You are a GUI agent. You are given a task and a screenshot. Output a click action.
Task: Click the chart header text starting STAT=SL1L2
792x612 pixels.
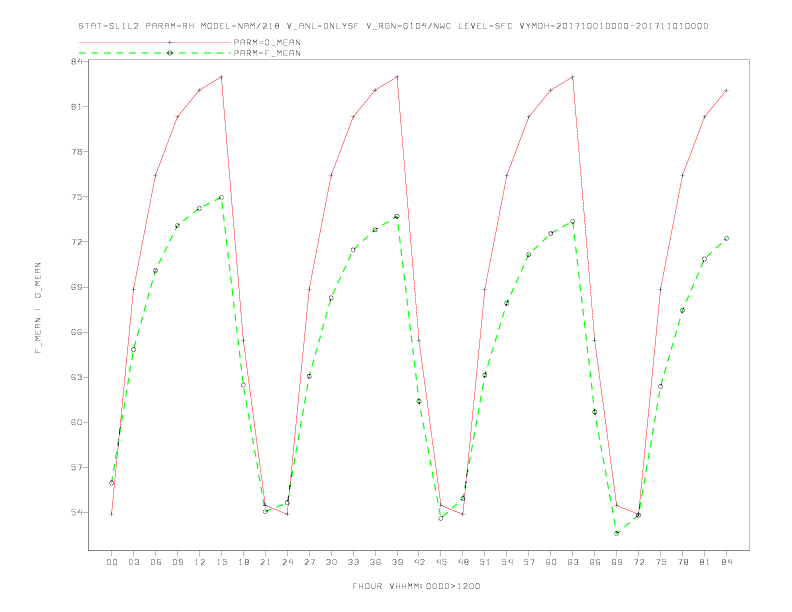pos(393,26)
